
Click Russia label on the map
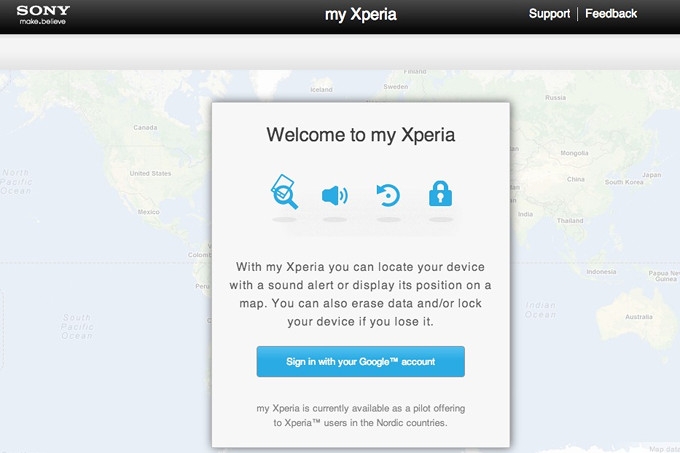556,98
